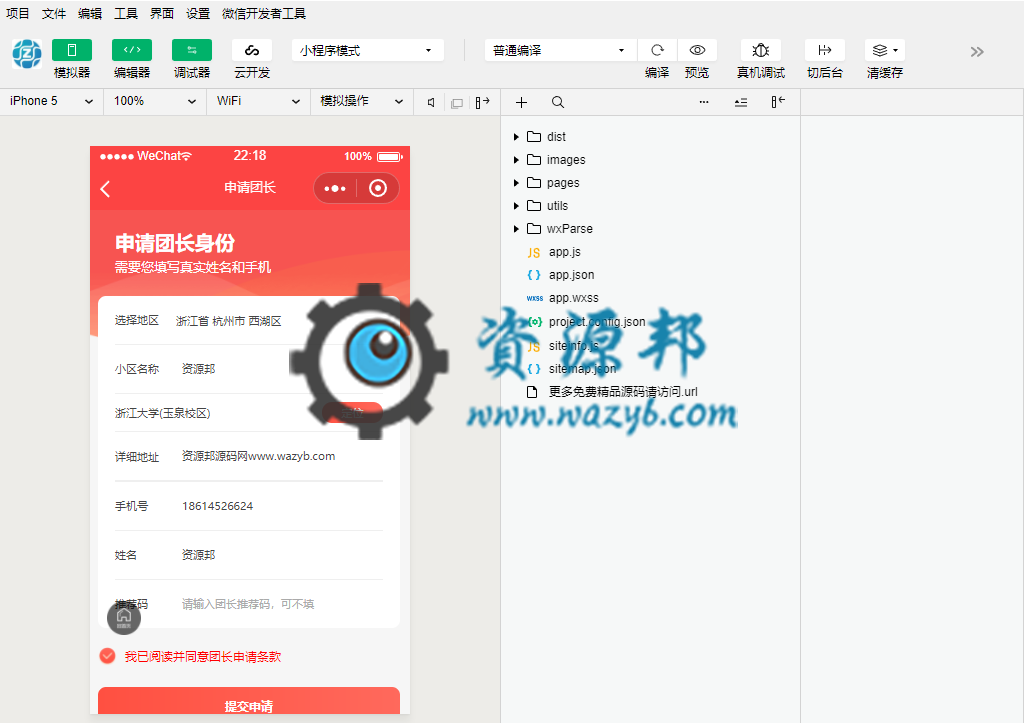
Task: Click the preview eye icon
Action: 697,50
